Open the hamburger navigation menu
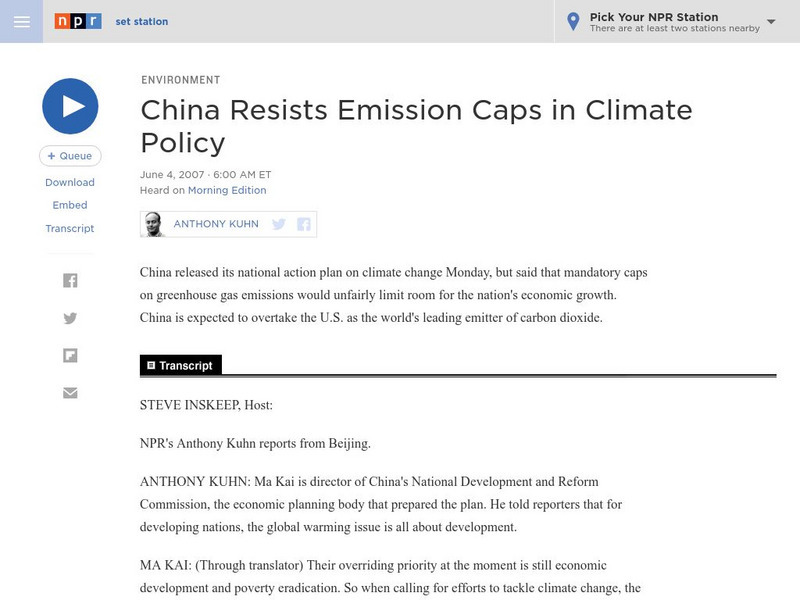 pos(20,20)
